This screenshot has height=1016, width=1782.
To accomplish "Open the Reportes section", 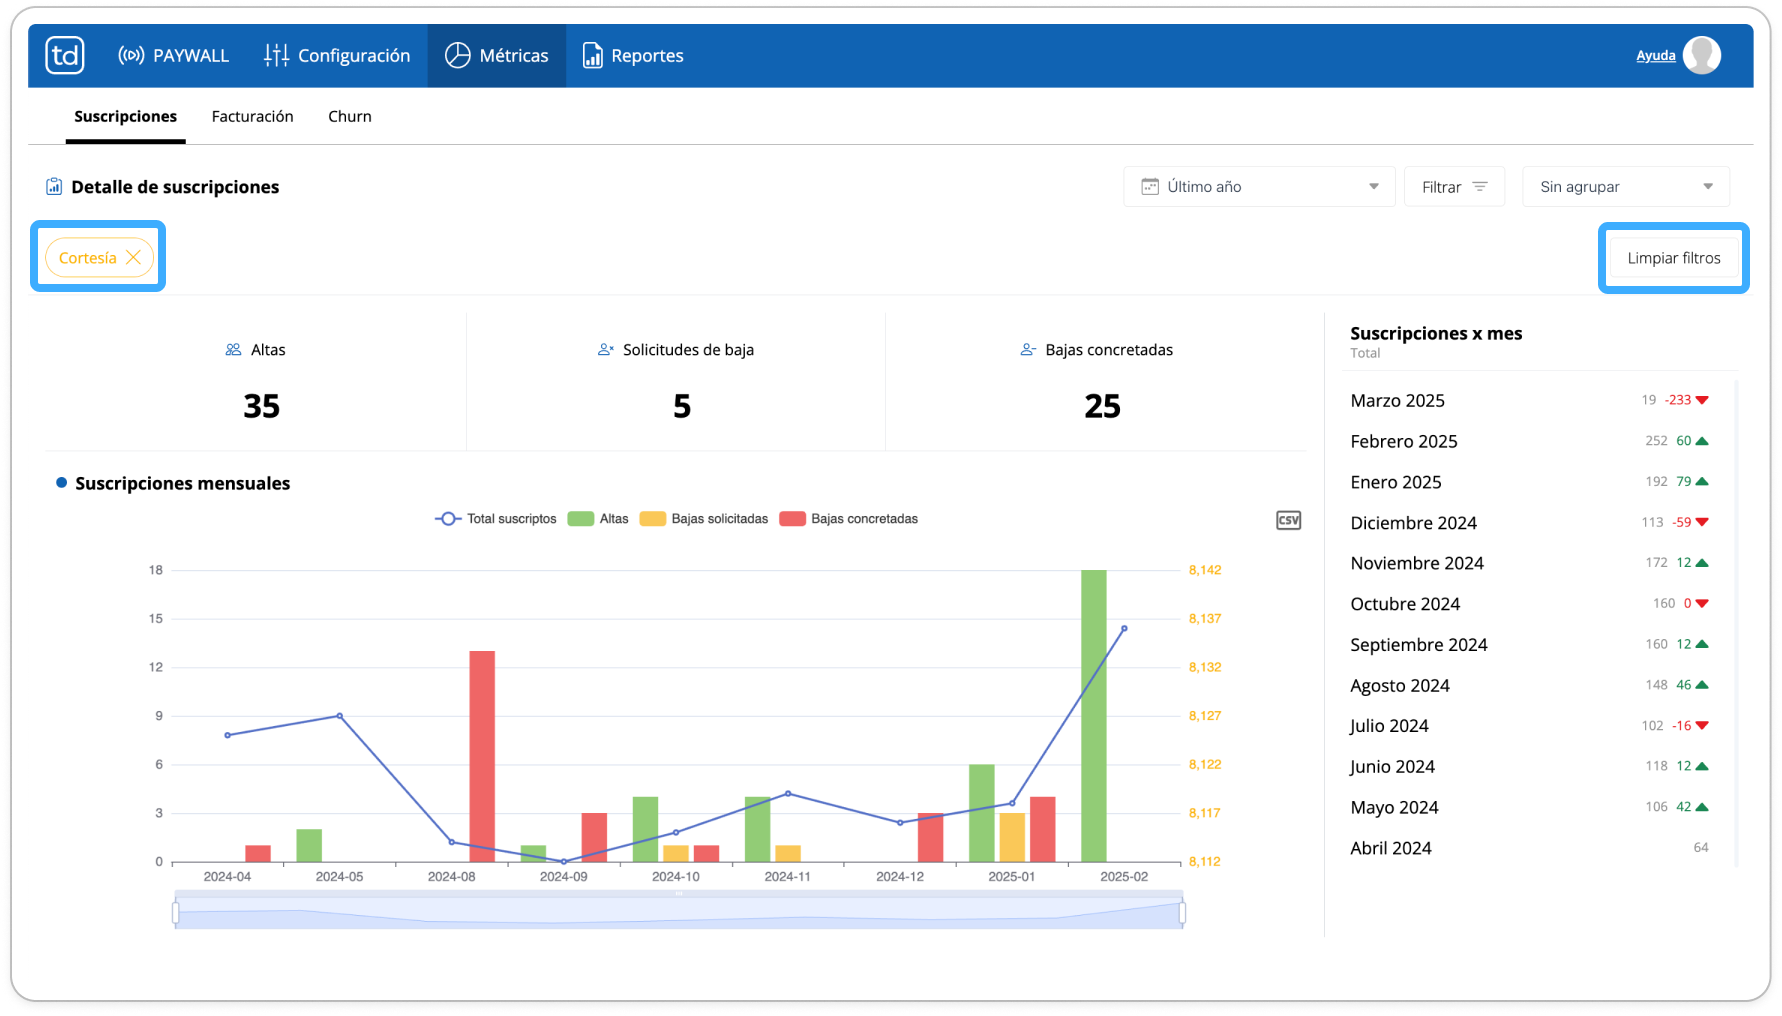I will tap(633, 56).
